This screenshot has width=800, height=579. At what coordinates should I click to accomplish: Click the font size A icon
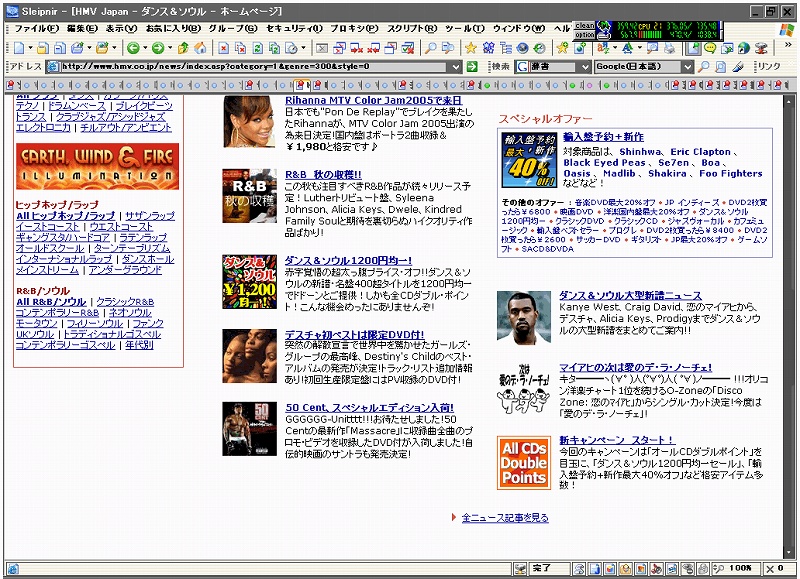point(628,48)
